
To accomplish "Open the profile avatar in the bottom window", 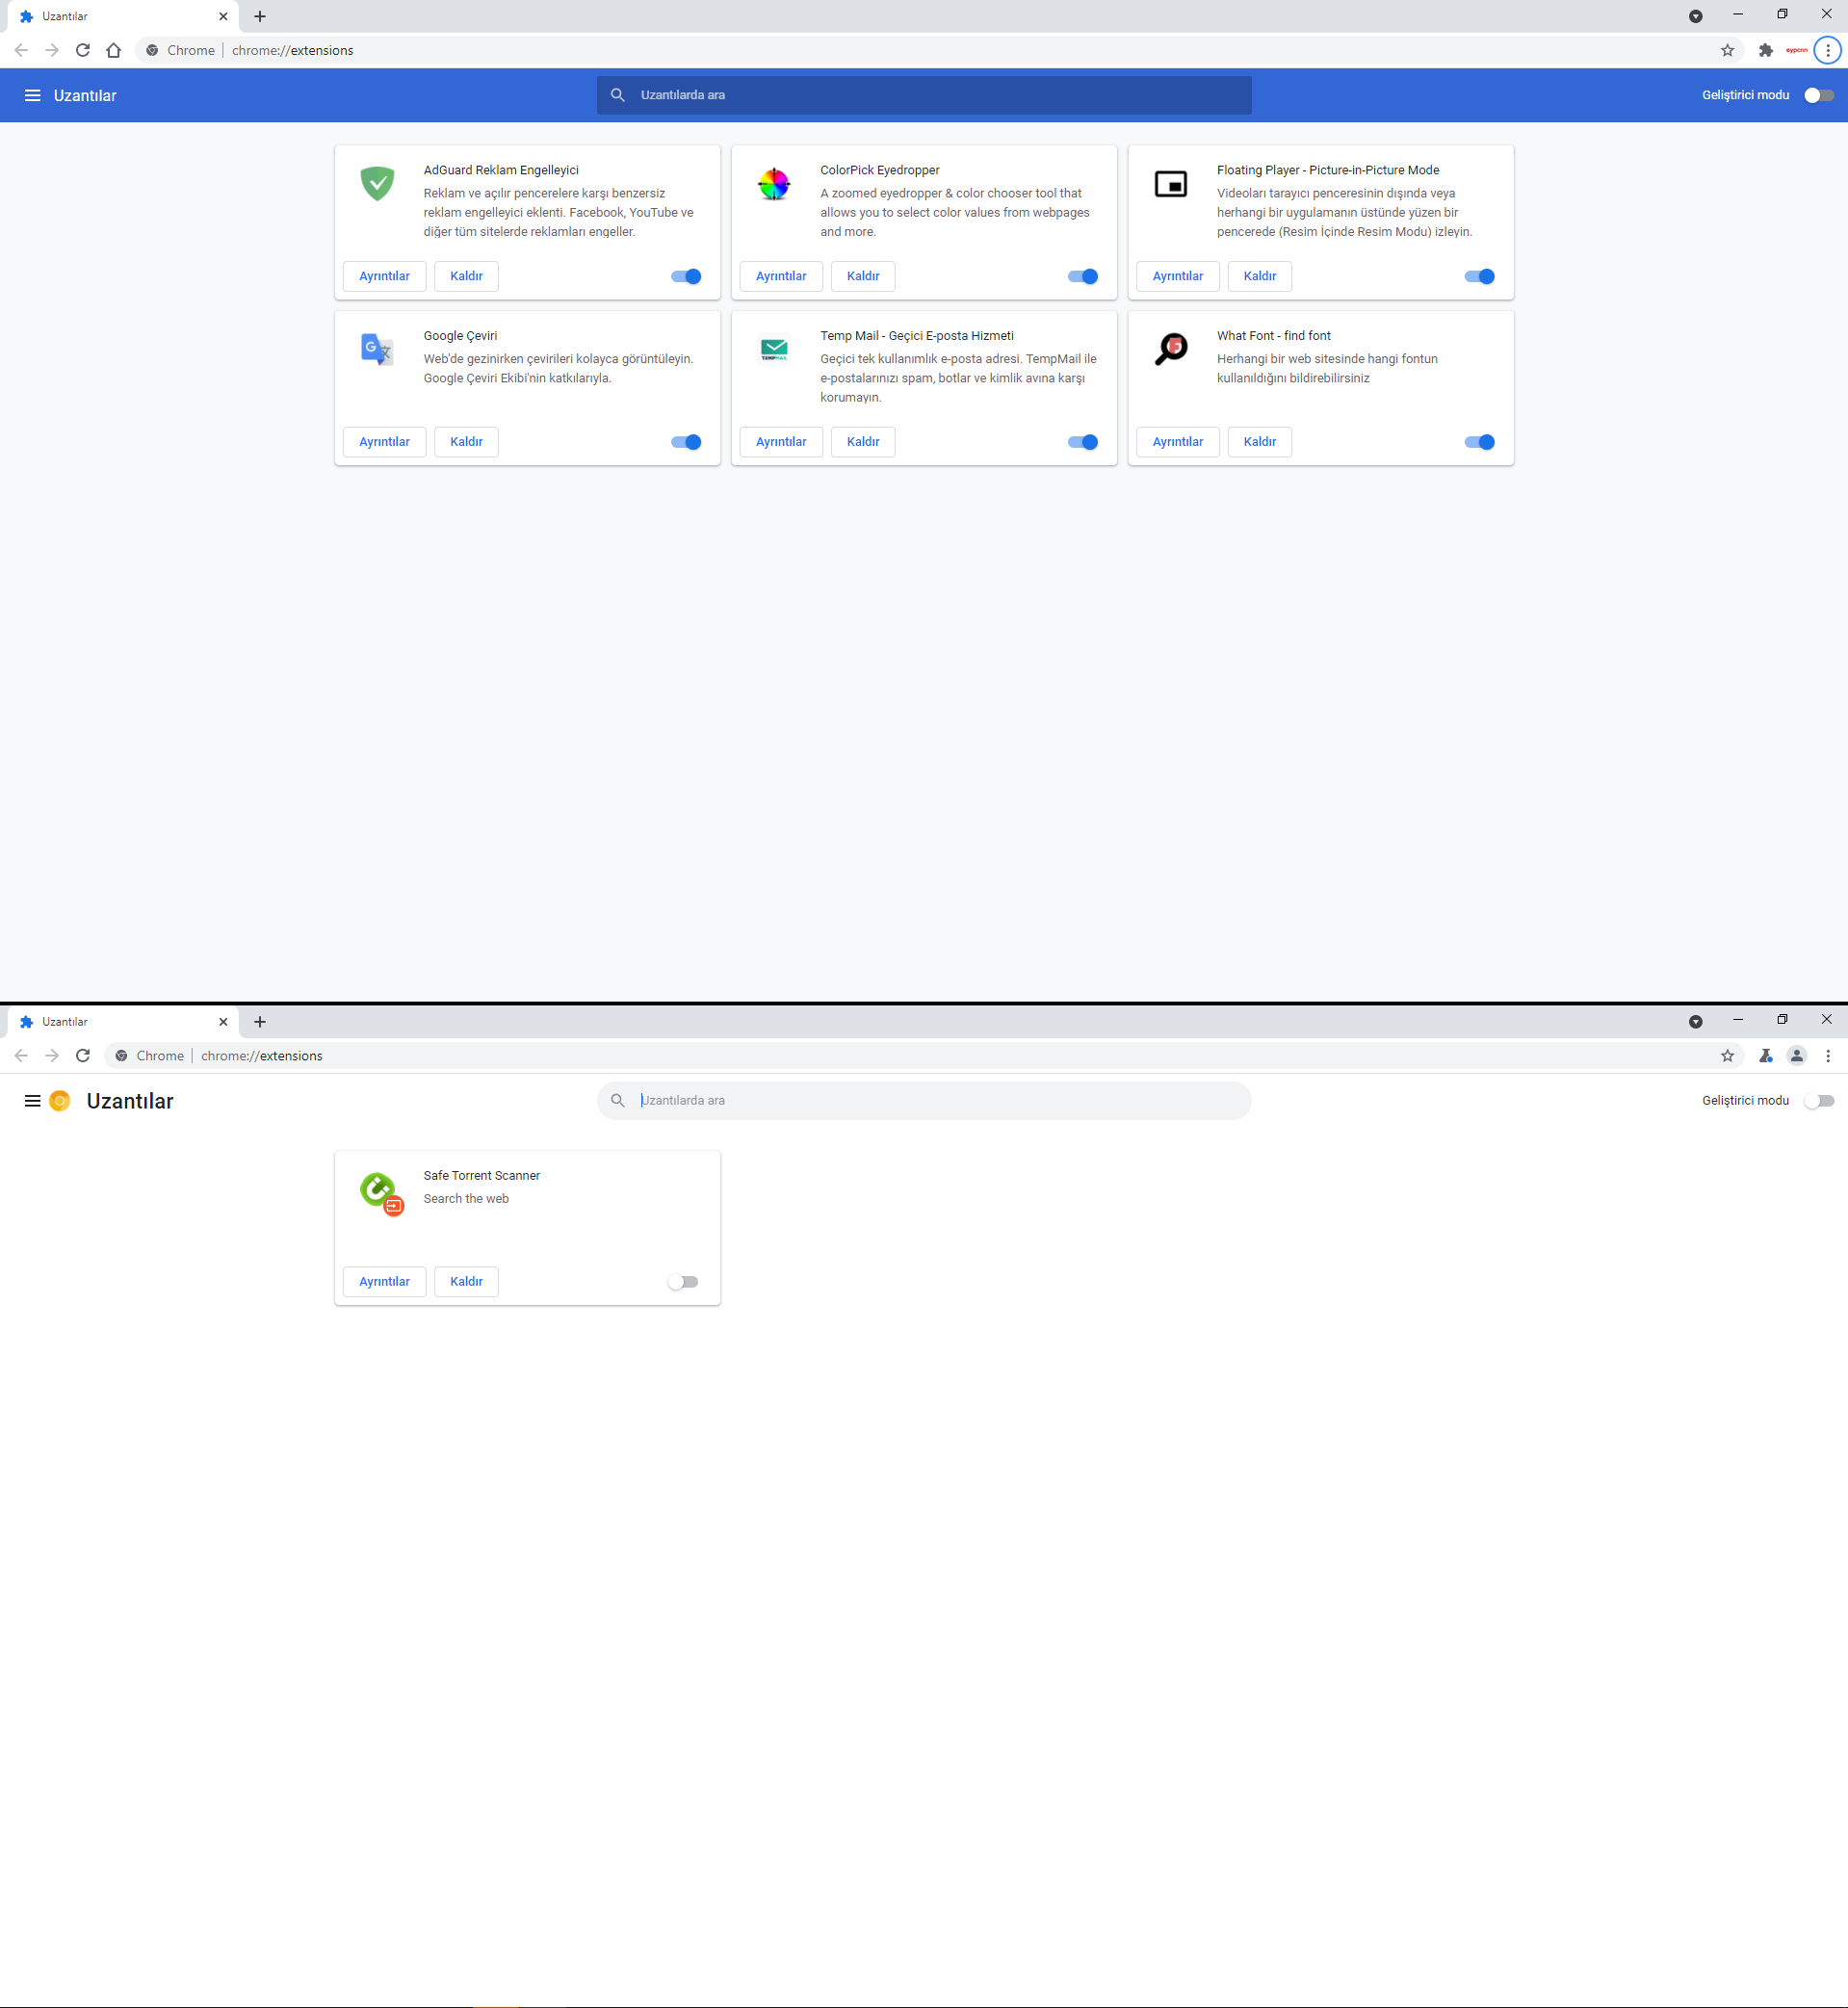I will (x=1797, y=1055).
